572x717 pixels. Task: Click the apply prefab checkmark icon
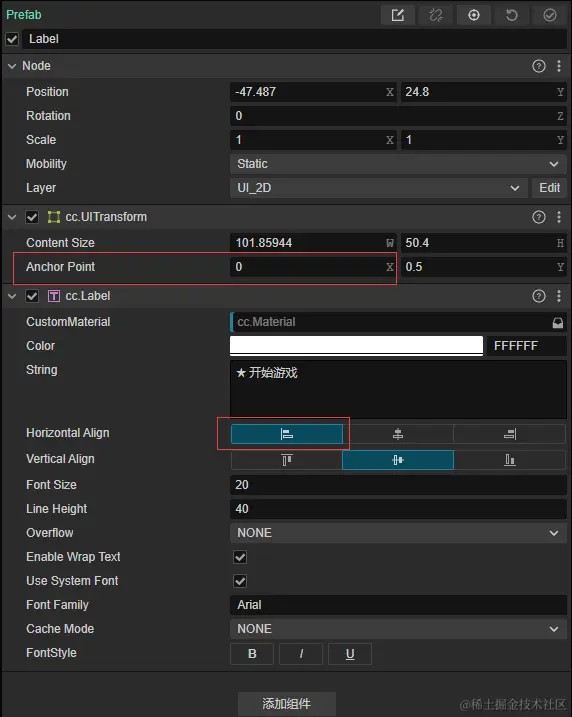click(550, 15)
